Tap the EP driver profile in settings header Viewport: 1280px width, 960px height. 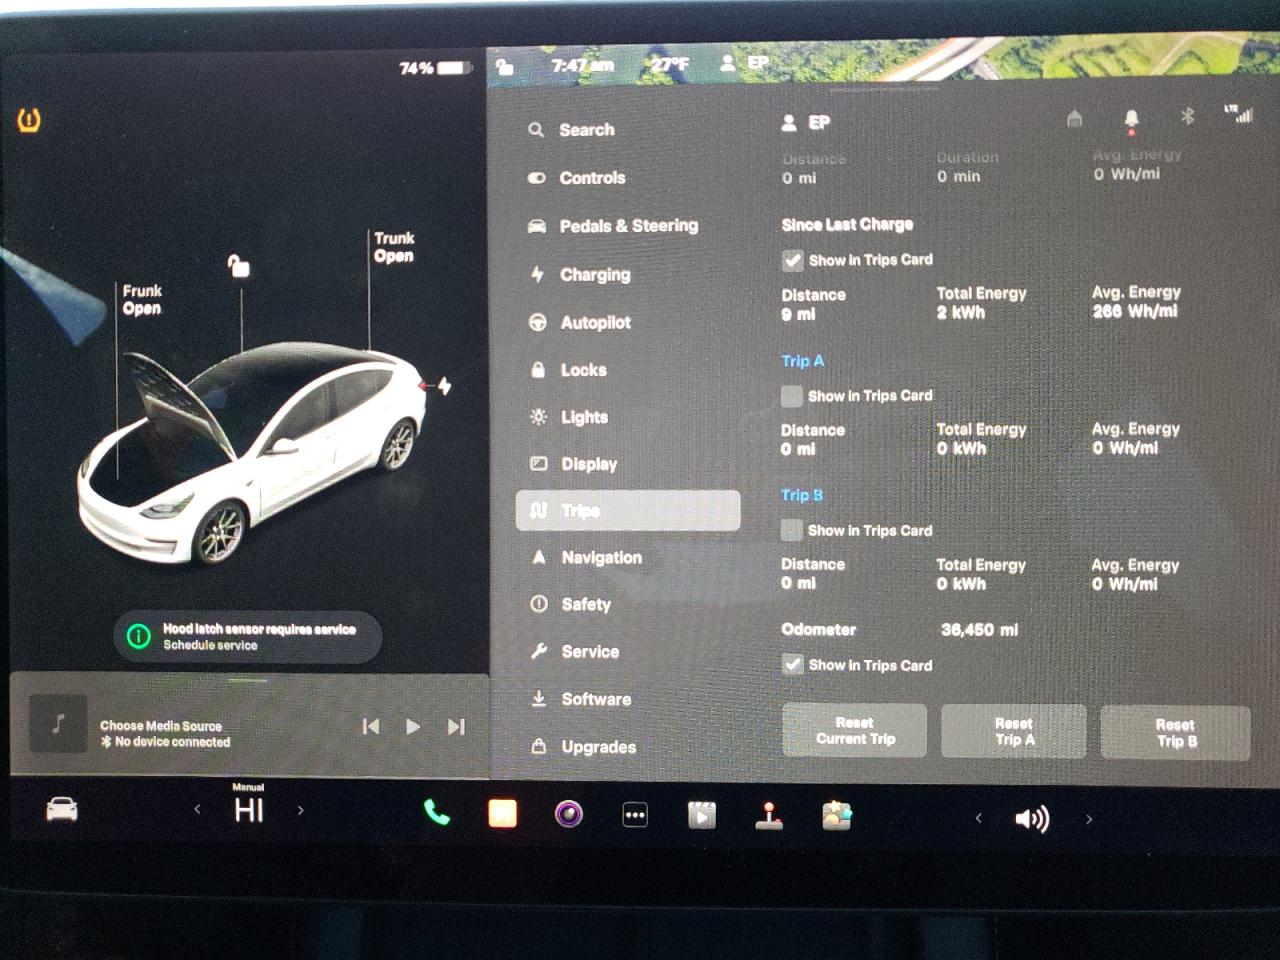click(806, 123)
